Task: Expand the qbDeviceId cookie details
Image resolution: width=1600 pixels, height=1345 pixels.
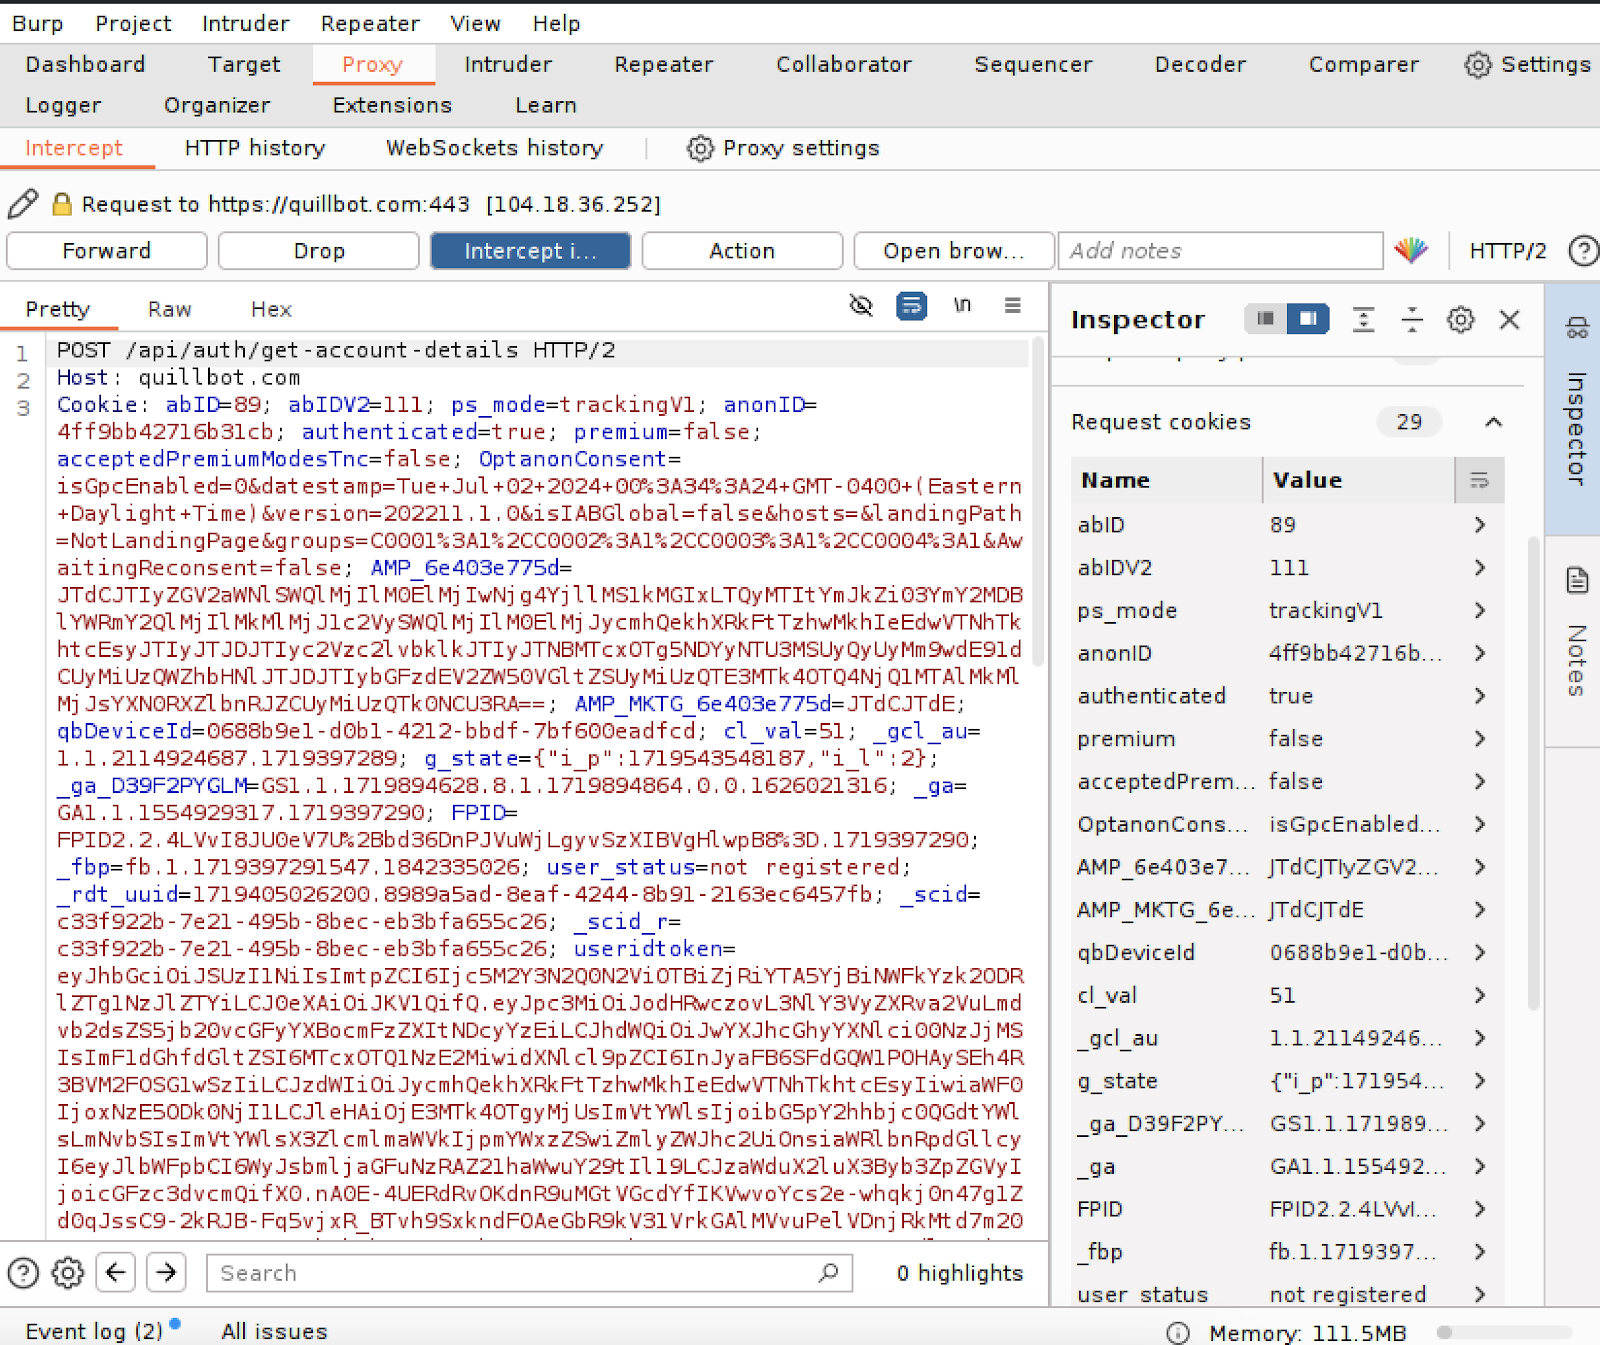Action: 1479,953
